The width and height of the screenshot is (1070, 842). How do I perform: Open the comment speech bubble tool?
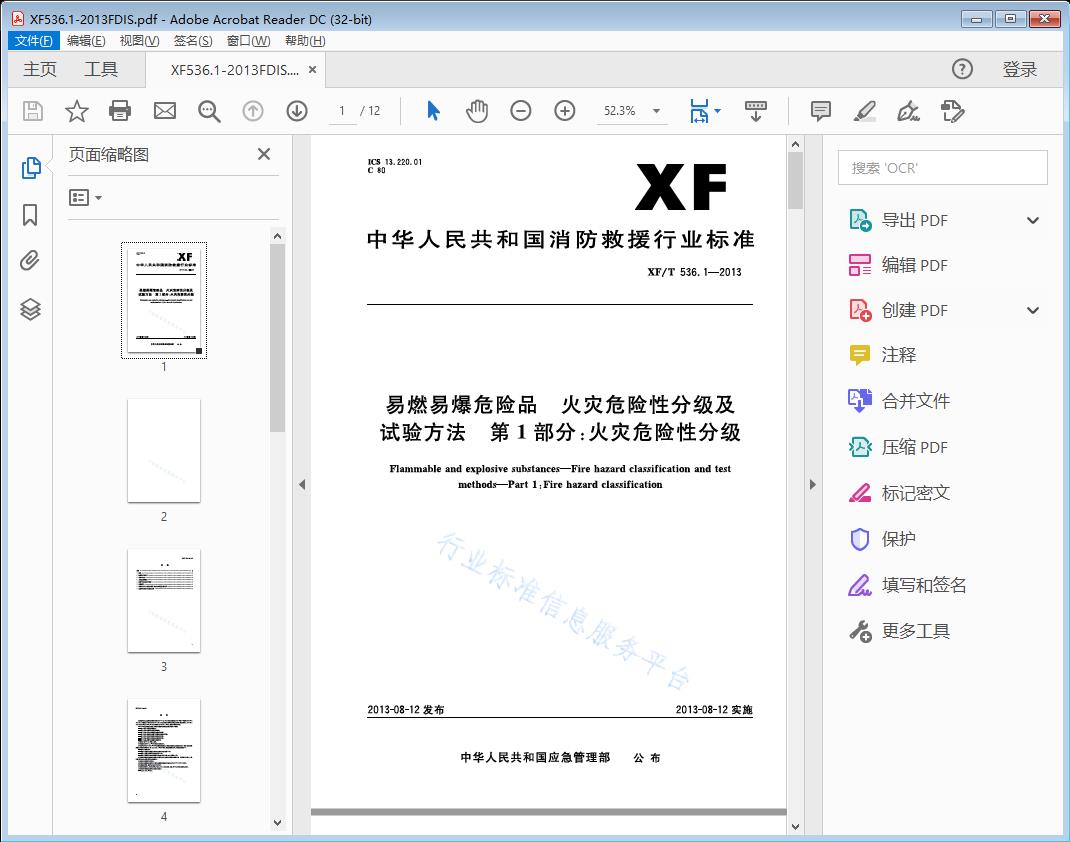(x=819, y=111)
